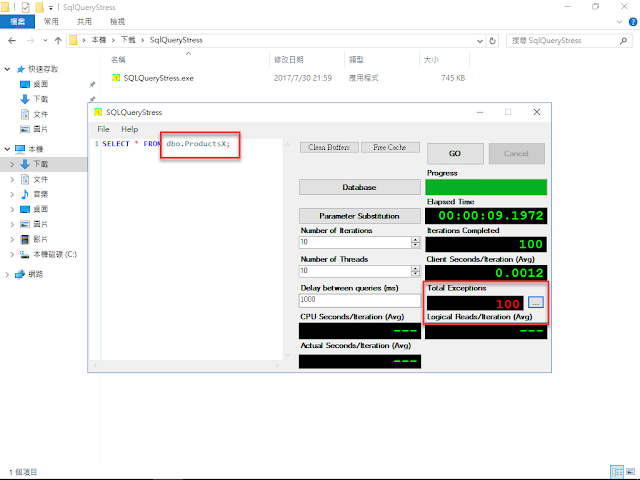Screen dimensions: 640x480
Task: Select 音樂 folder icon in tree
Action: [x=25, y=194]
